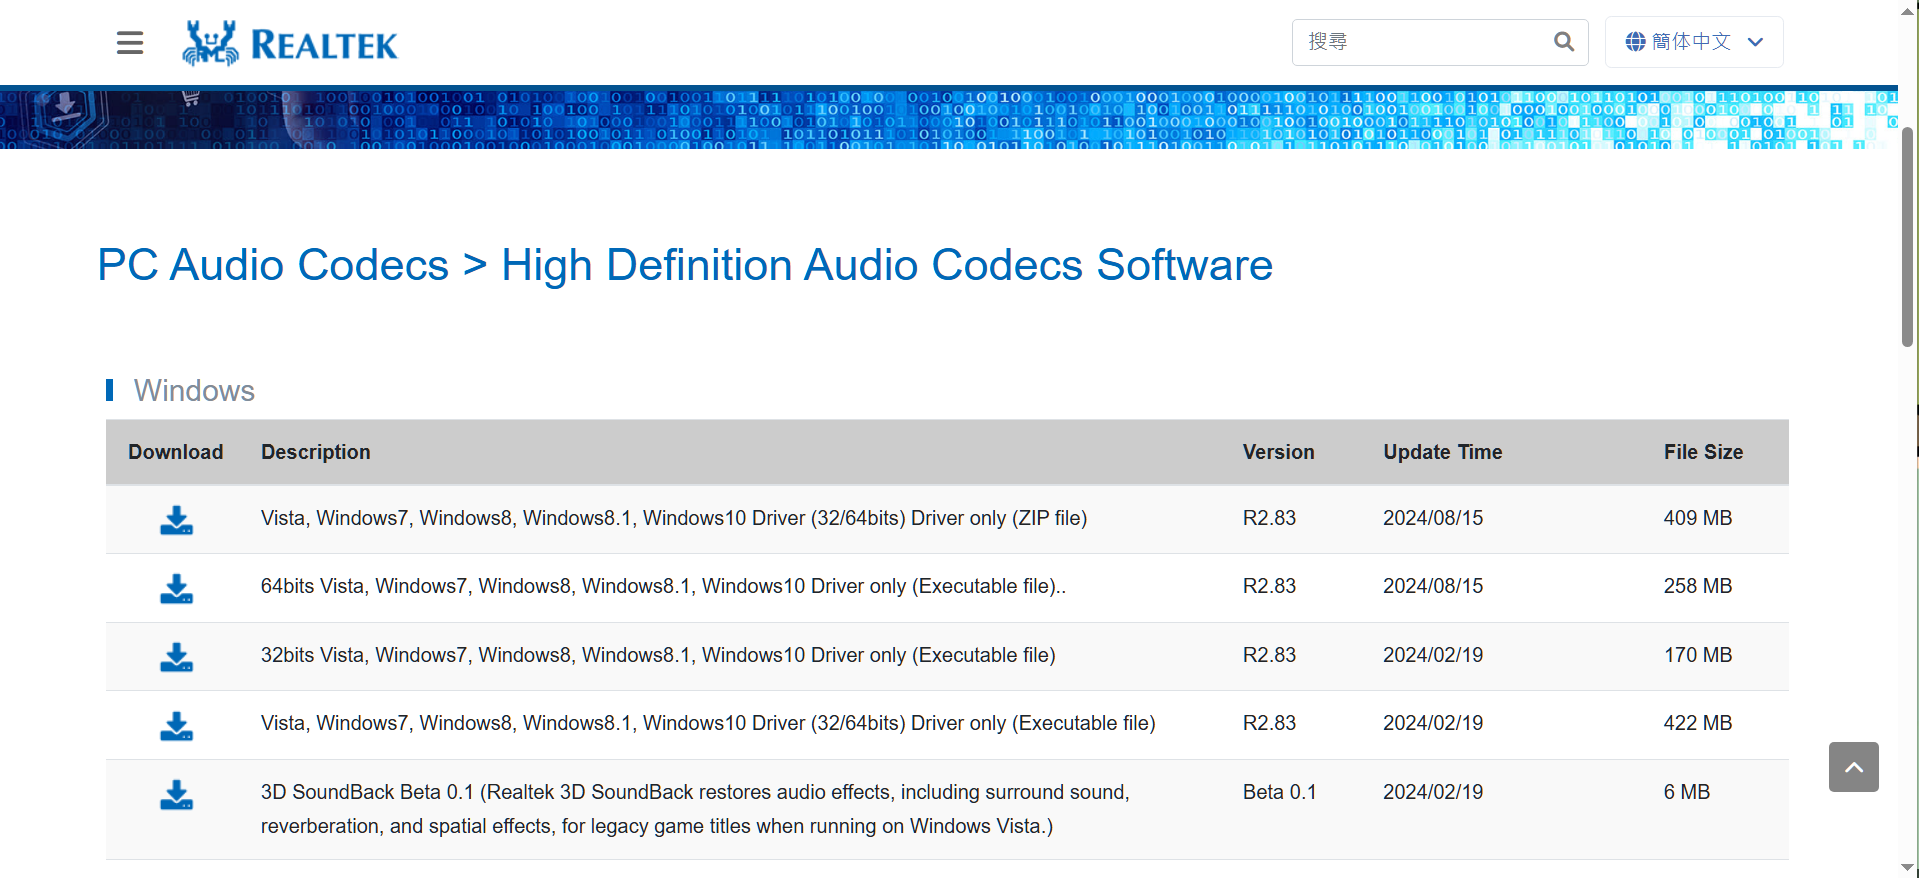Click the Beta 0.1 version cell
1919x878 pixels.
(1279, 792)
